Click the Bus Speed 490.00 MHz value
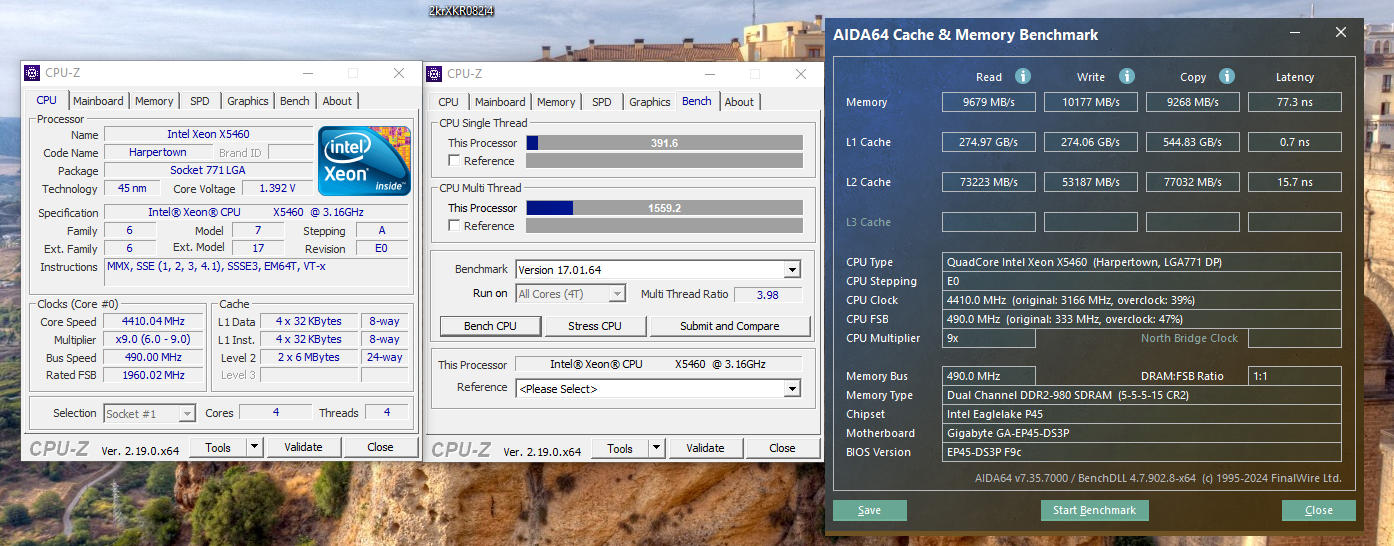Viewport: 1394px width, 546px height. 154,358
